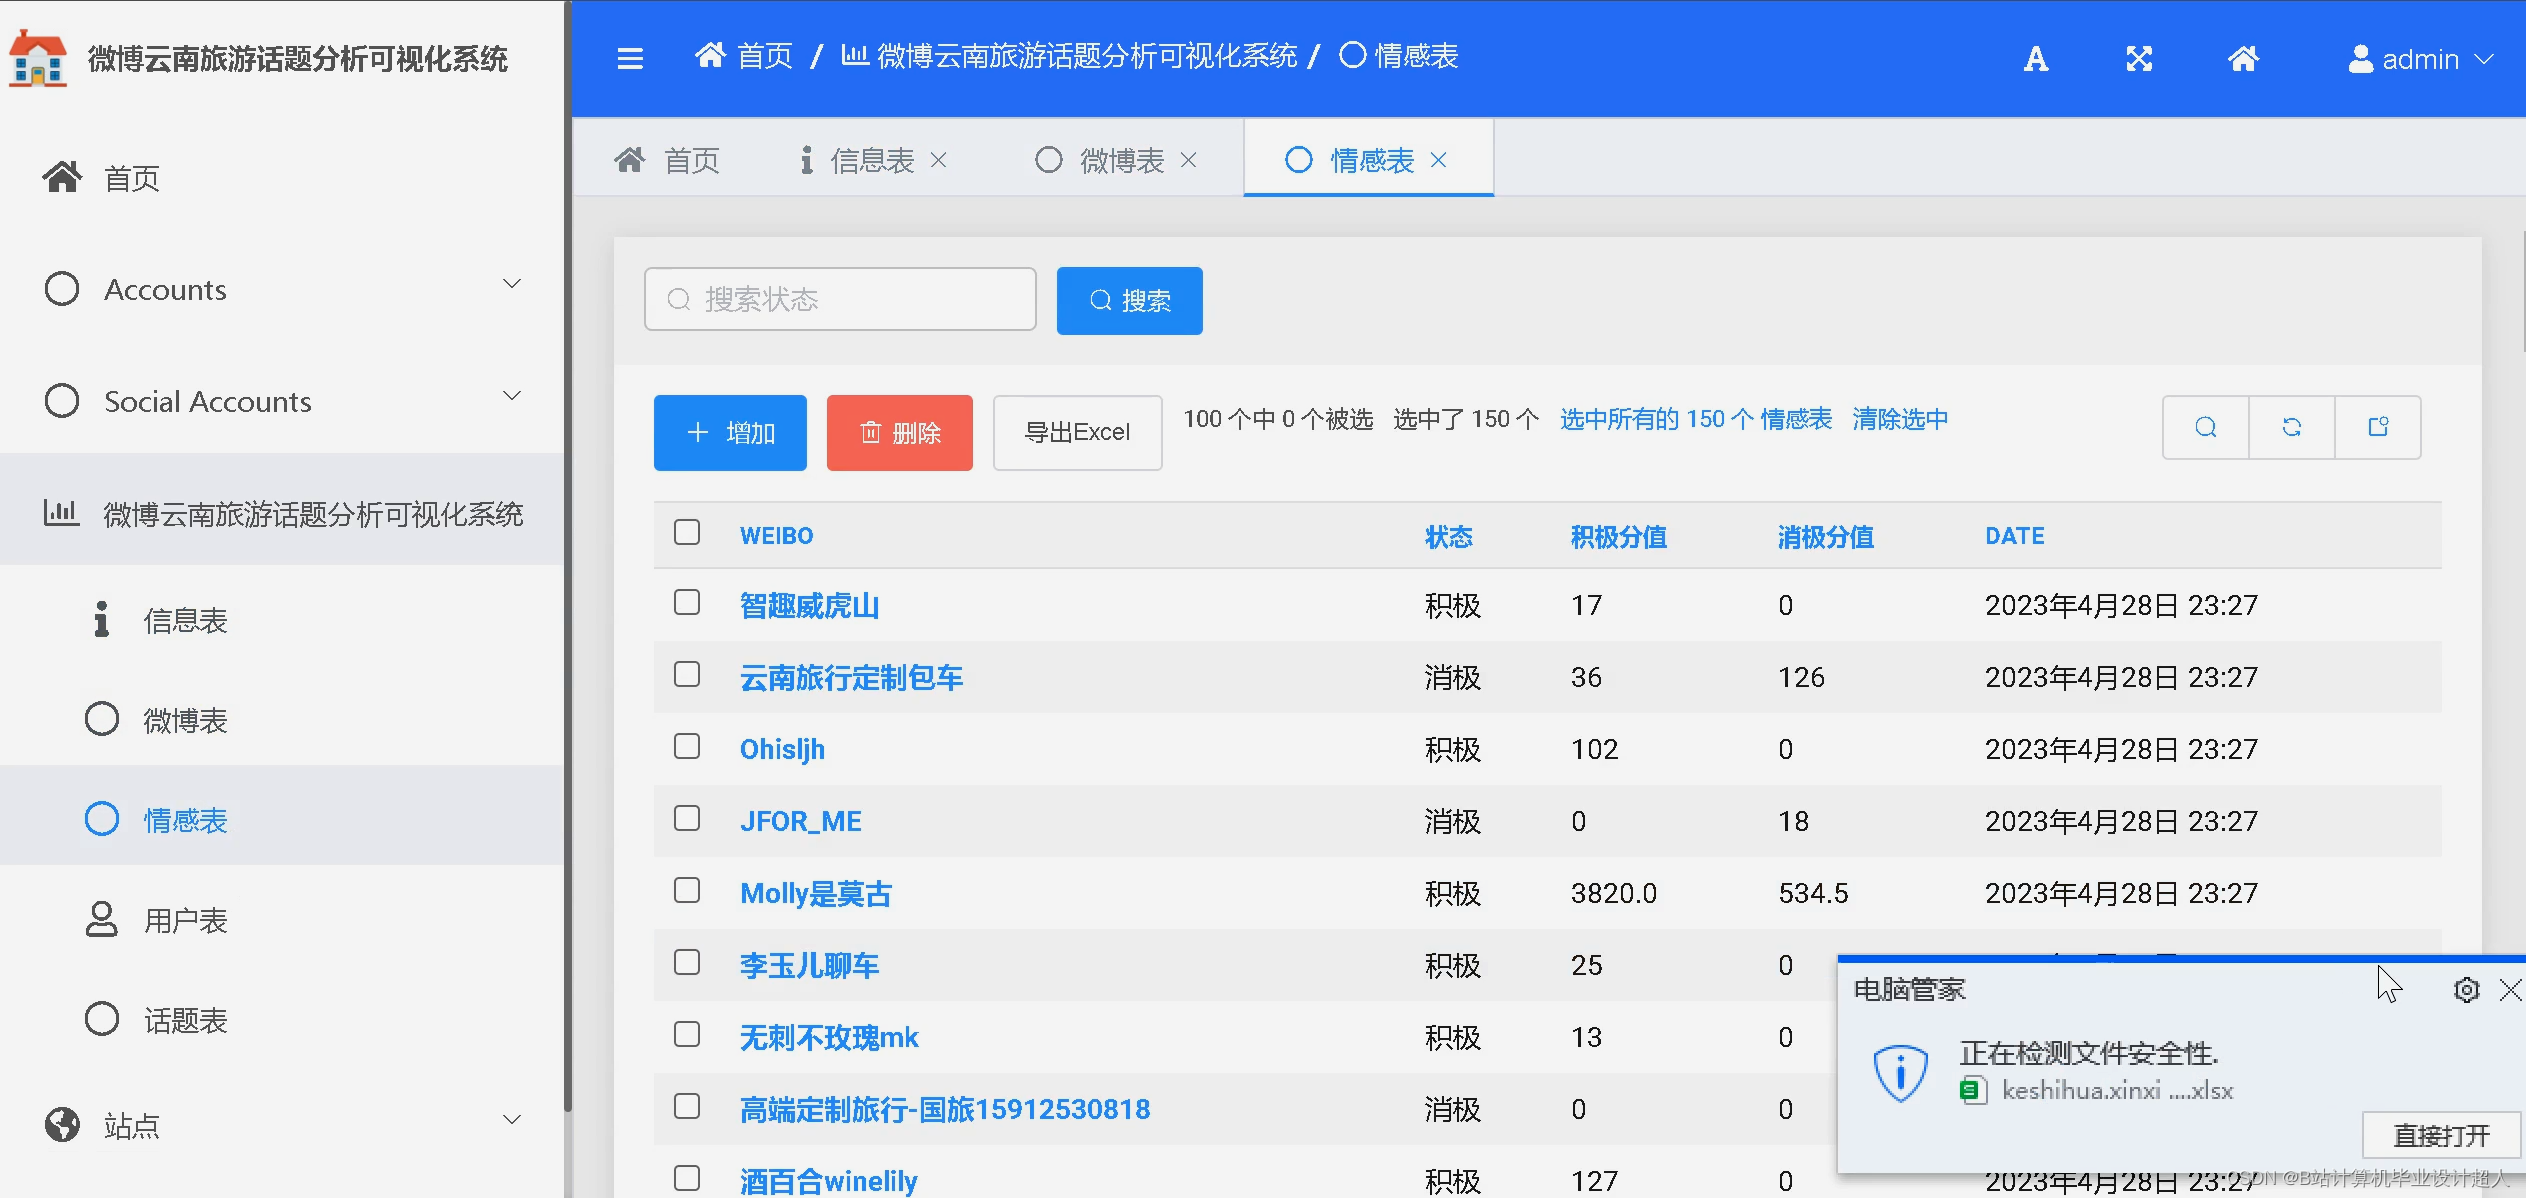
Task: Click the refresh table icon
Action: pyautogui.click(x=2291, y=428)
